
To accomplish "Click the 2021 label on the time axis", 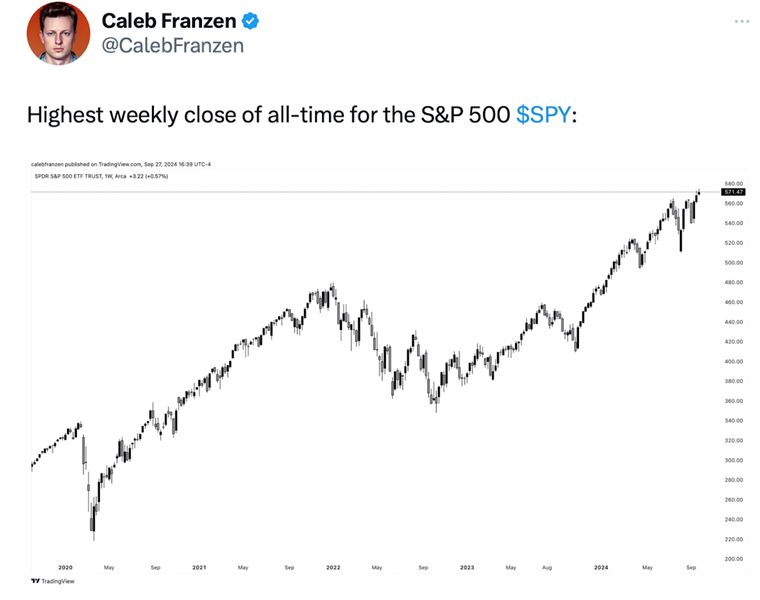I will pos(199,567).
